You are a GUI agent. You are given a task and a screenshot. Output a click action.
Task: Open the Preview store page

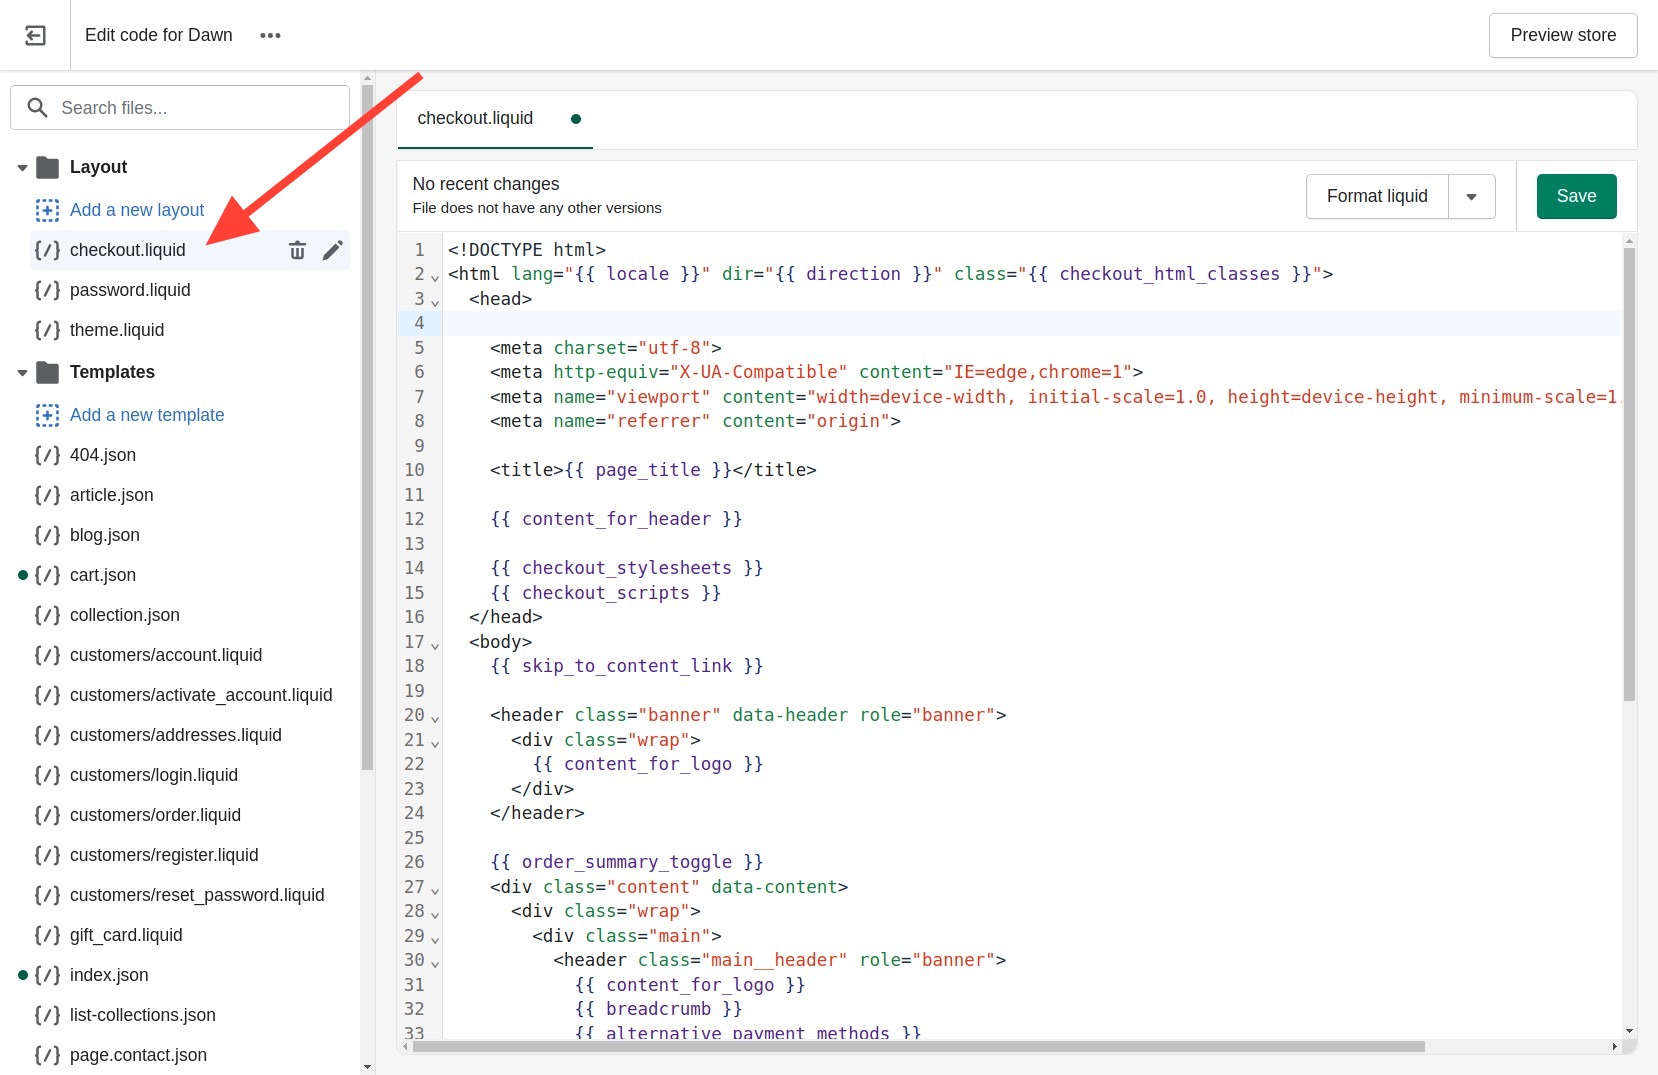click(x=1562, y=35)
